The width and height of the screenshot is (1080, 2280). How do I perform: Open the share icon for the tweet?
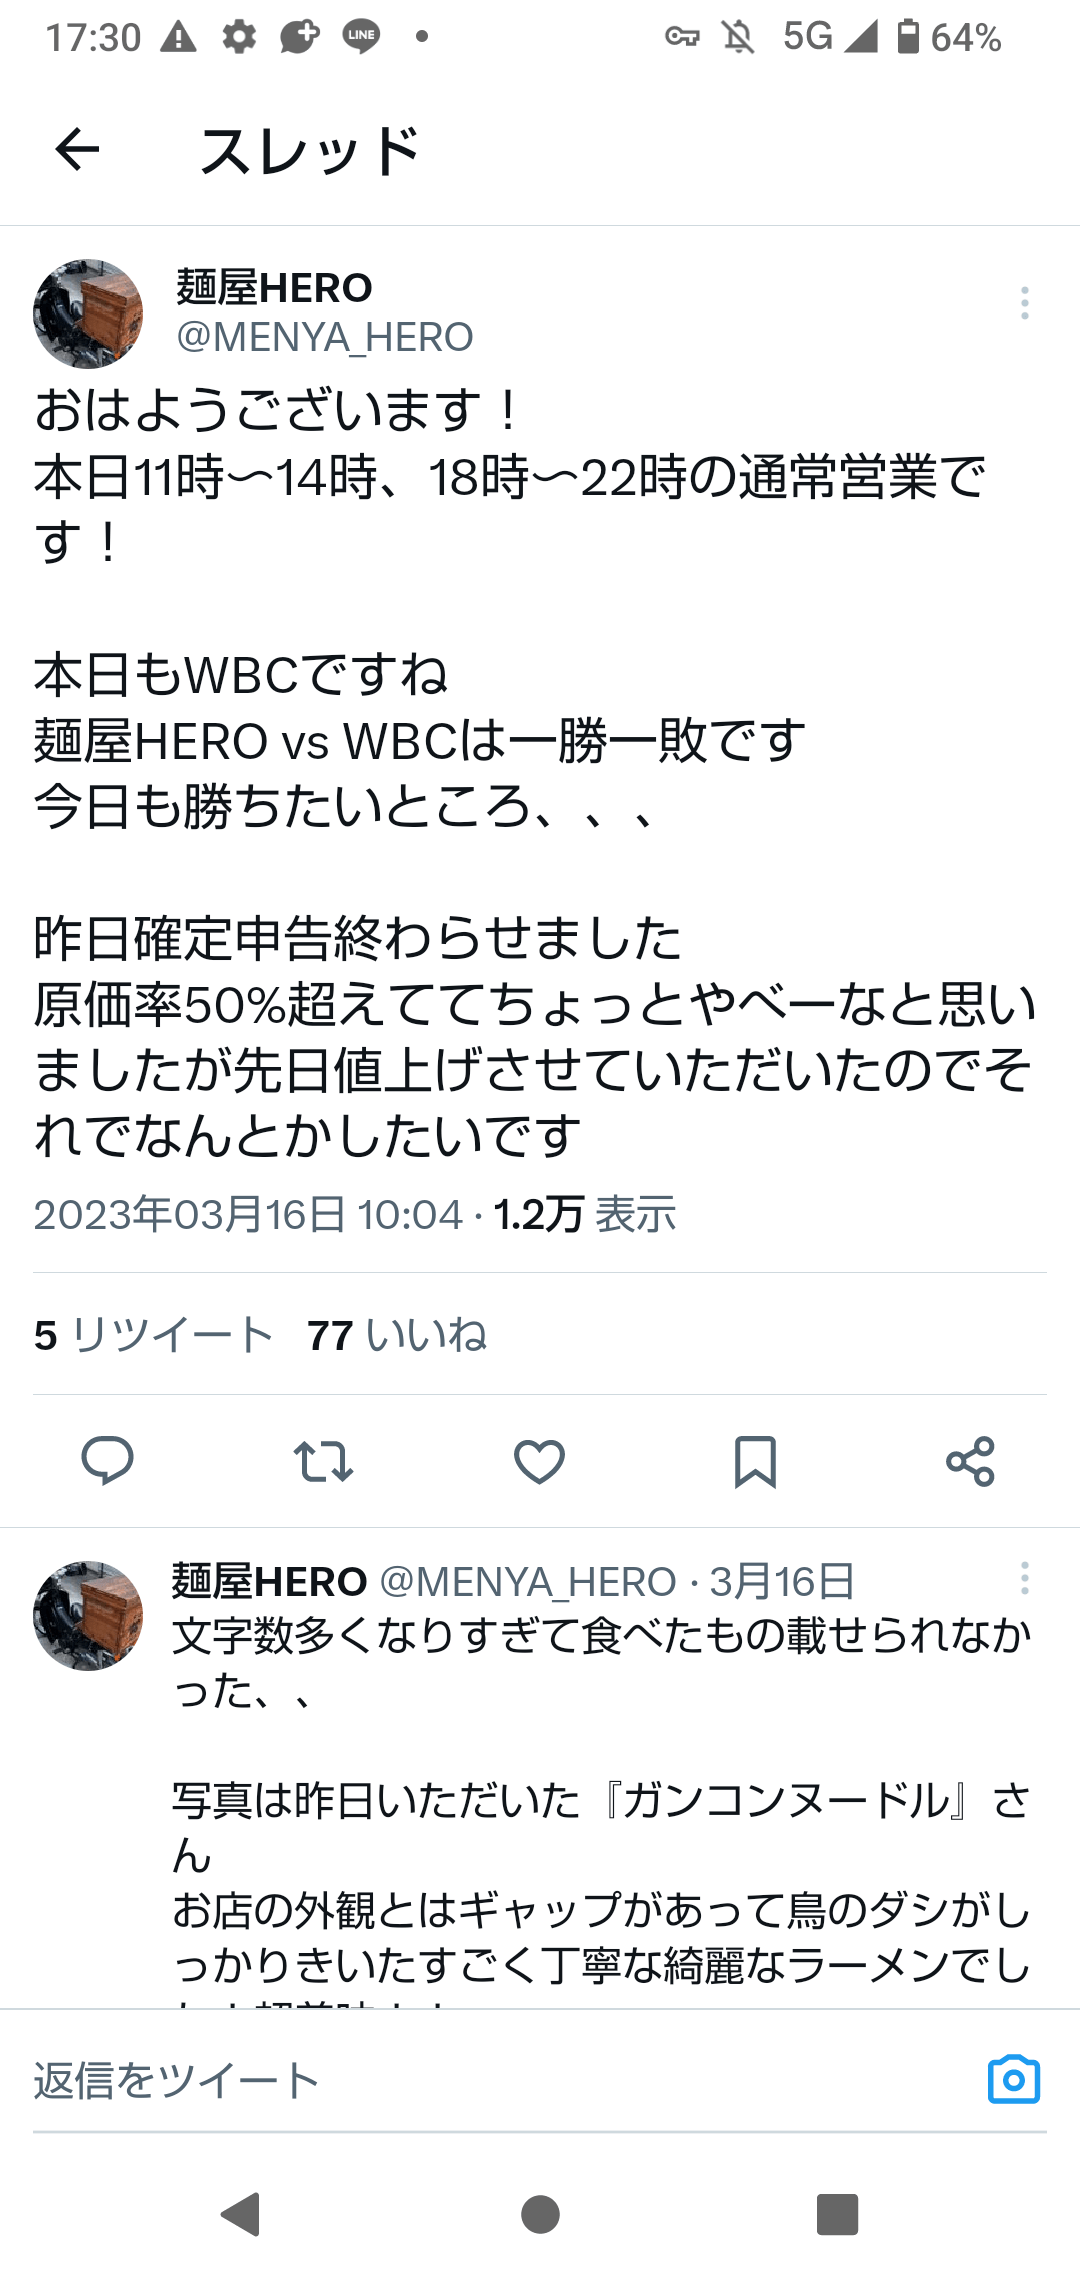click(x=971, y=1462)
